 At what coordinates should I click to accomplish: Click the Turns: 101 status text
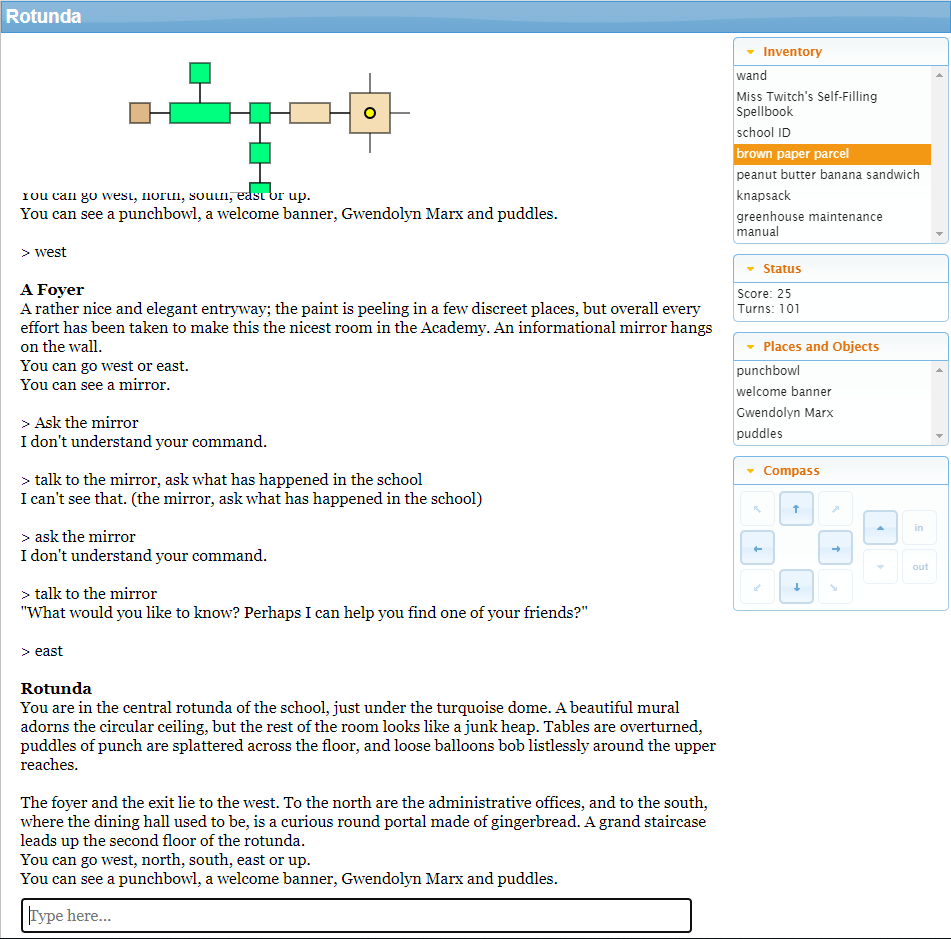(768, 309)
